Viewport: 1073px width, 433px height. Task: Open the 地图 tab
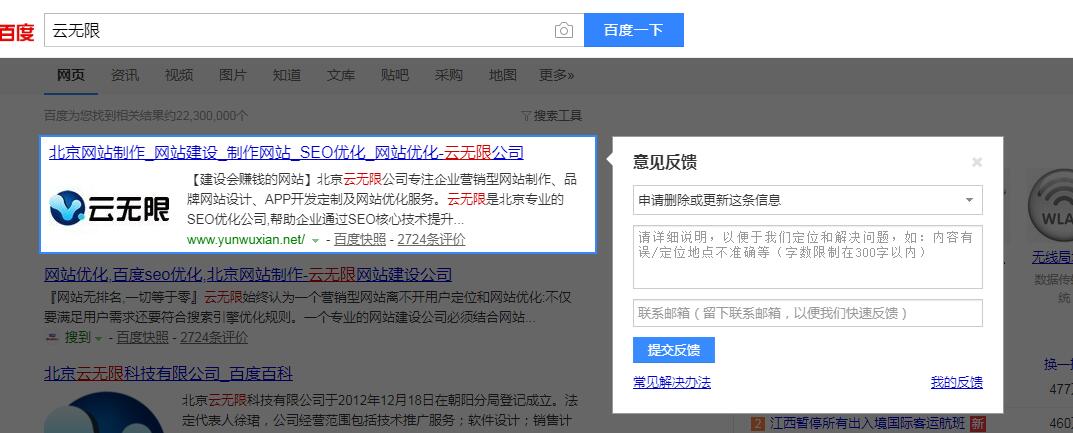pyautogui.click(x=503, y=75)
